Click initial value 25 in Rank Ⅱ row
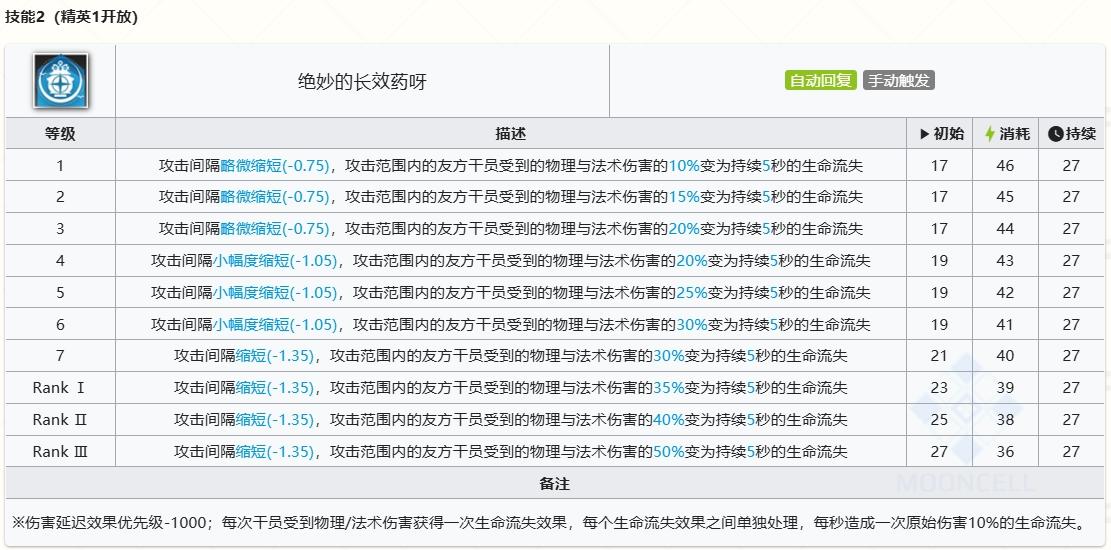Screen dimensions: 1111x550 939,420
